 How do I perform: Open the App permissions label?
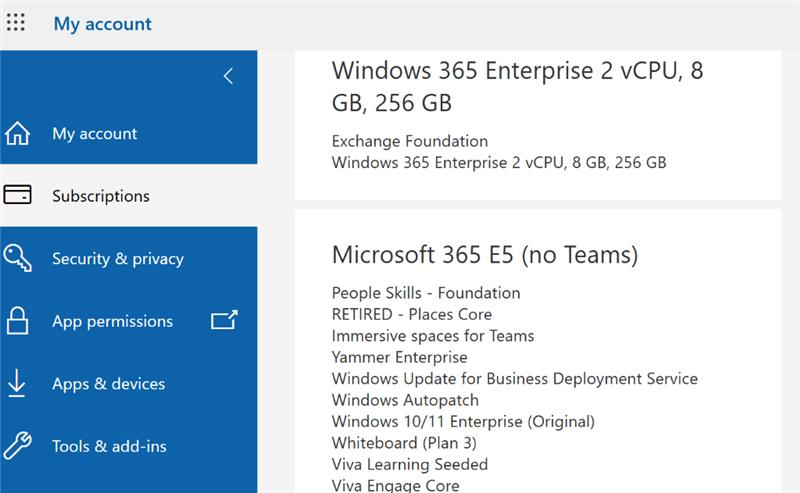112,321
